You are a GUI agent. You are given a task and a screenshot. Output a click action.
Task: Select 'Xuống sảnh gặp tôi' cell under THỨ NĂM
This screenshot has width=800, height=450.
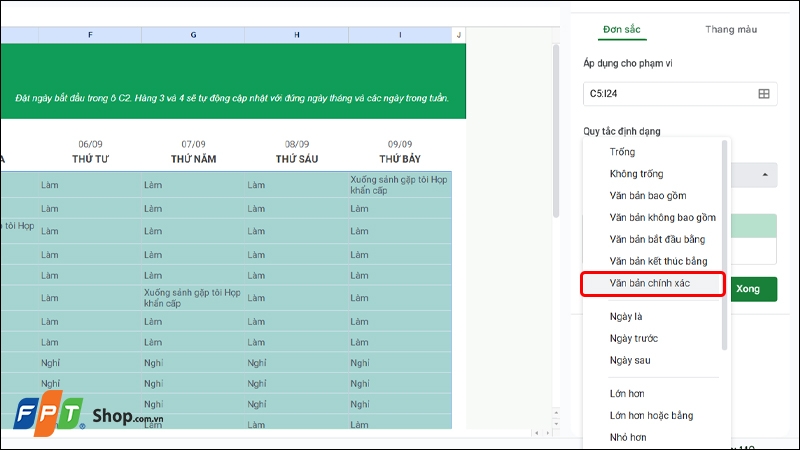[x=193, y=298]
